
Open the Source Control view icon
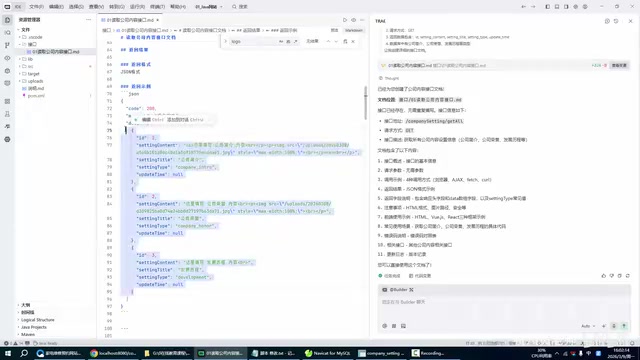(x=7, y=45)
